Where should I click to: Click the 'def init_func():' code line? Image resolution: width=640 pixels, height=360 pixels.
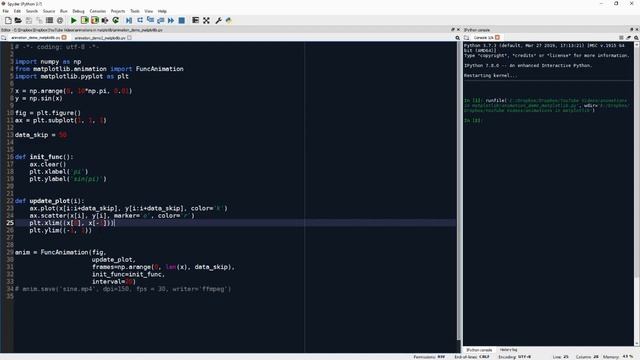(x=44, y=157)
